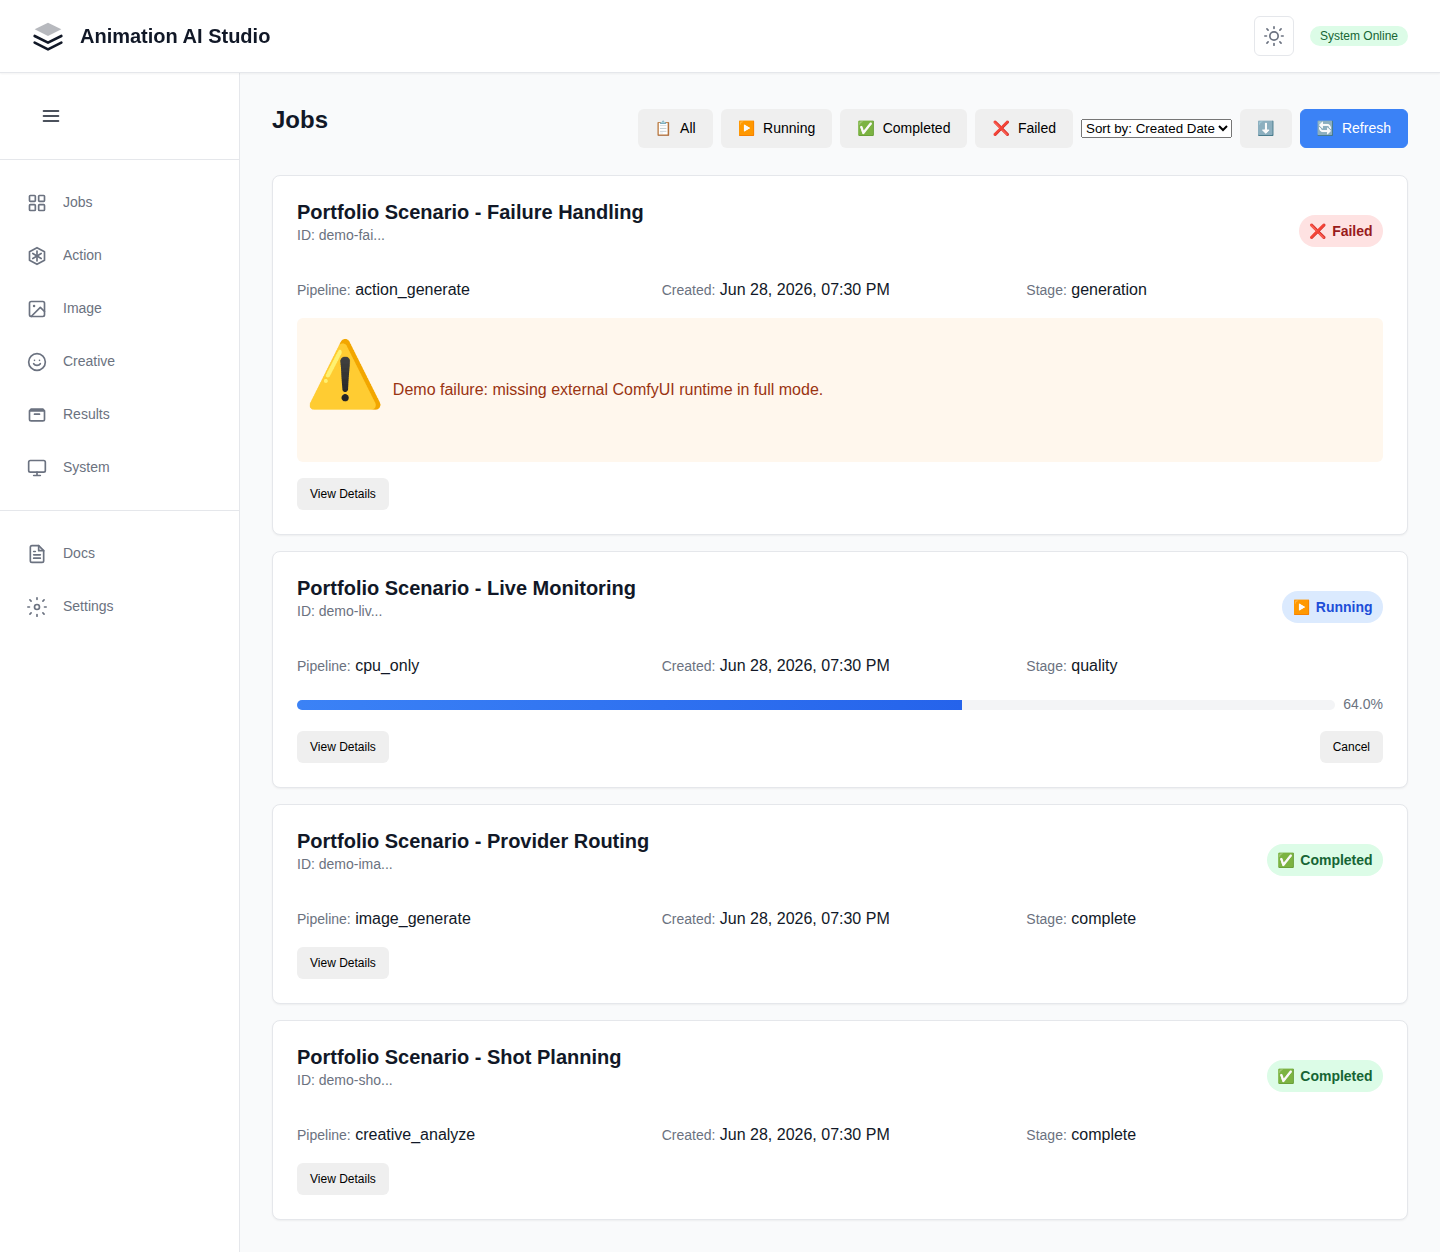Open Jobs in the sidebar
This screenshot has height=1252, width=1440.
[x=120, y=203]
